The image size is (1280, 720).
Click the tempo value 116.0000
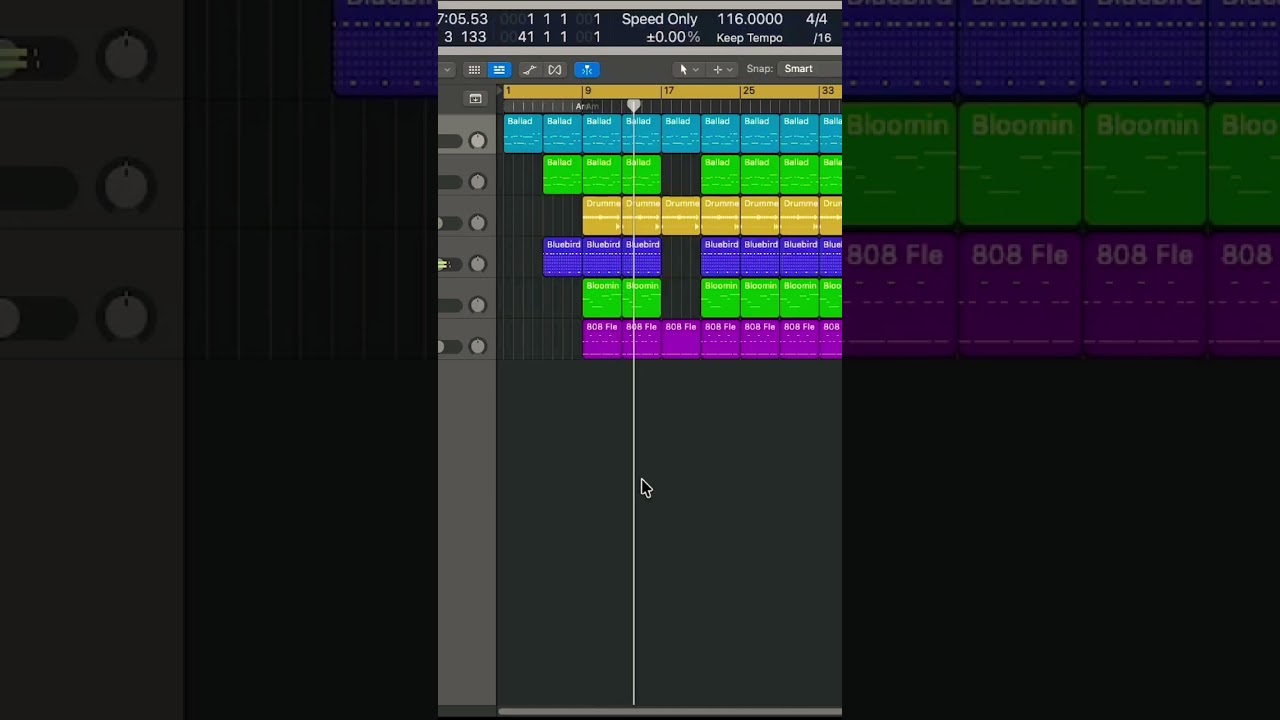tap(749, 19)
